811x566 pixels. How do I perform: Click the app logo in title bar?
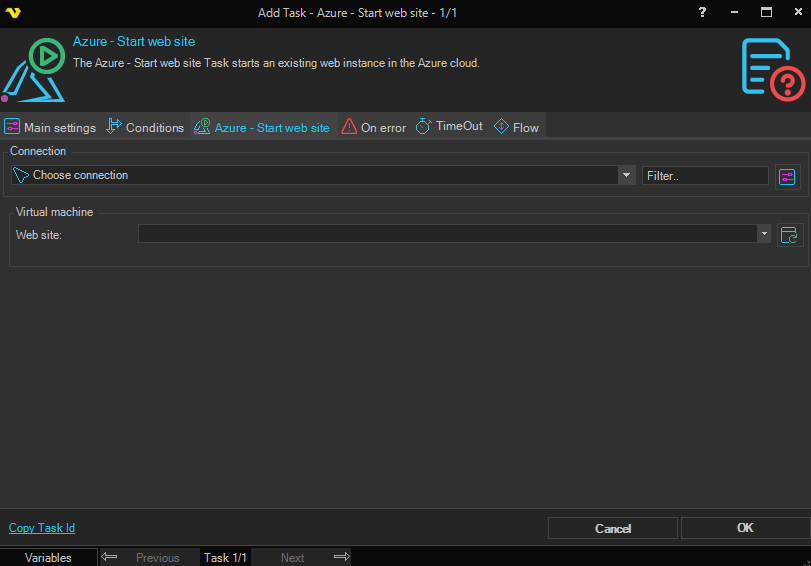click(x=14, y=13)
